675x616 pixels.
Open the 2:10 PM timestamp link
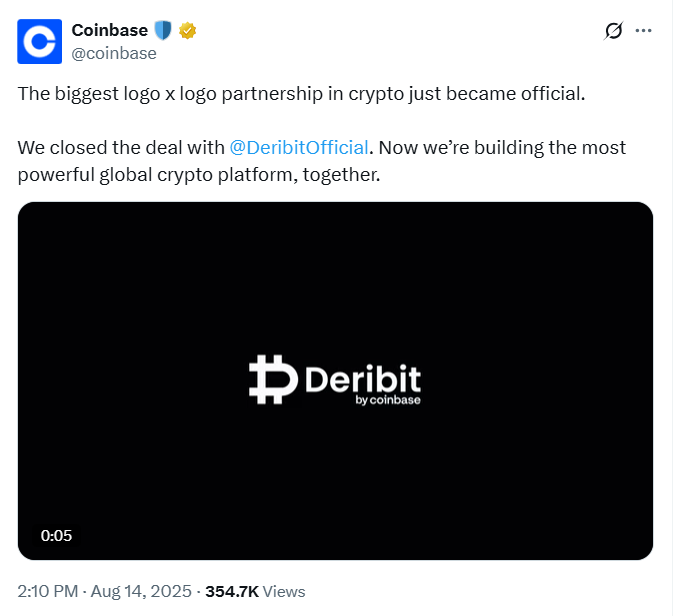pos(48,591)
